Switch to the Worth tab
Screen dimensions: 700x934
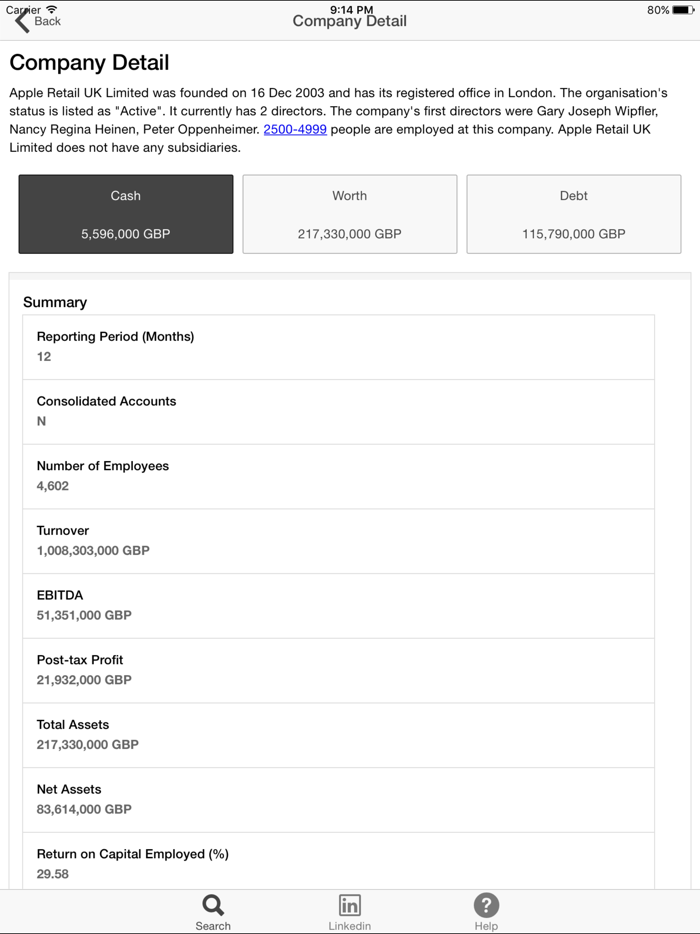350,214
